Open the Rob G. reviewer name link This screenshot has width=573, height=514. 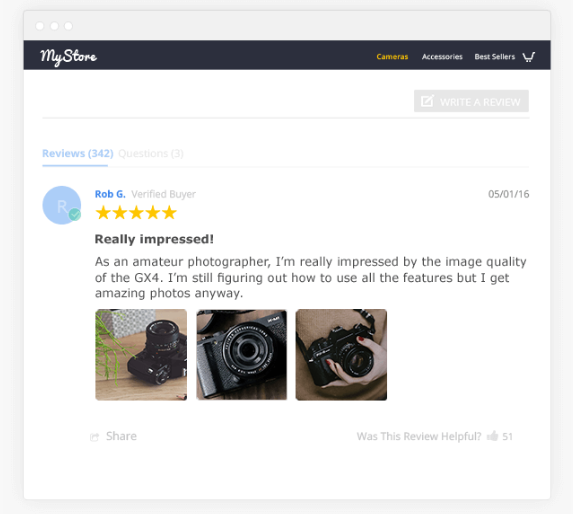(x=110, y=194)
